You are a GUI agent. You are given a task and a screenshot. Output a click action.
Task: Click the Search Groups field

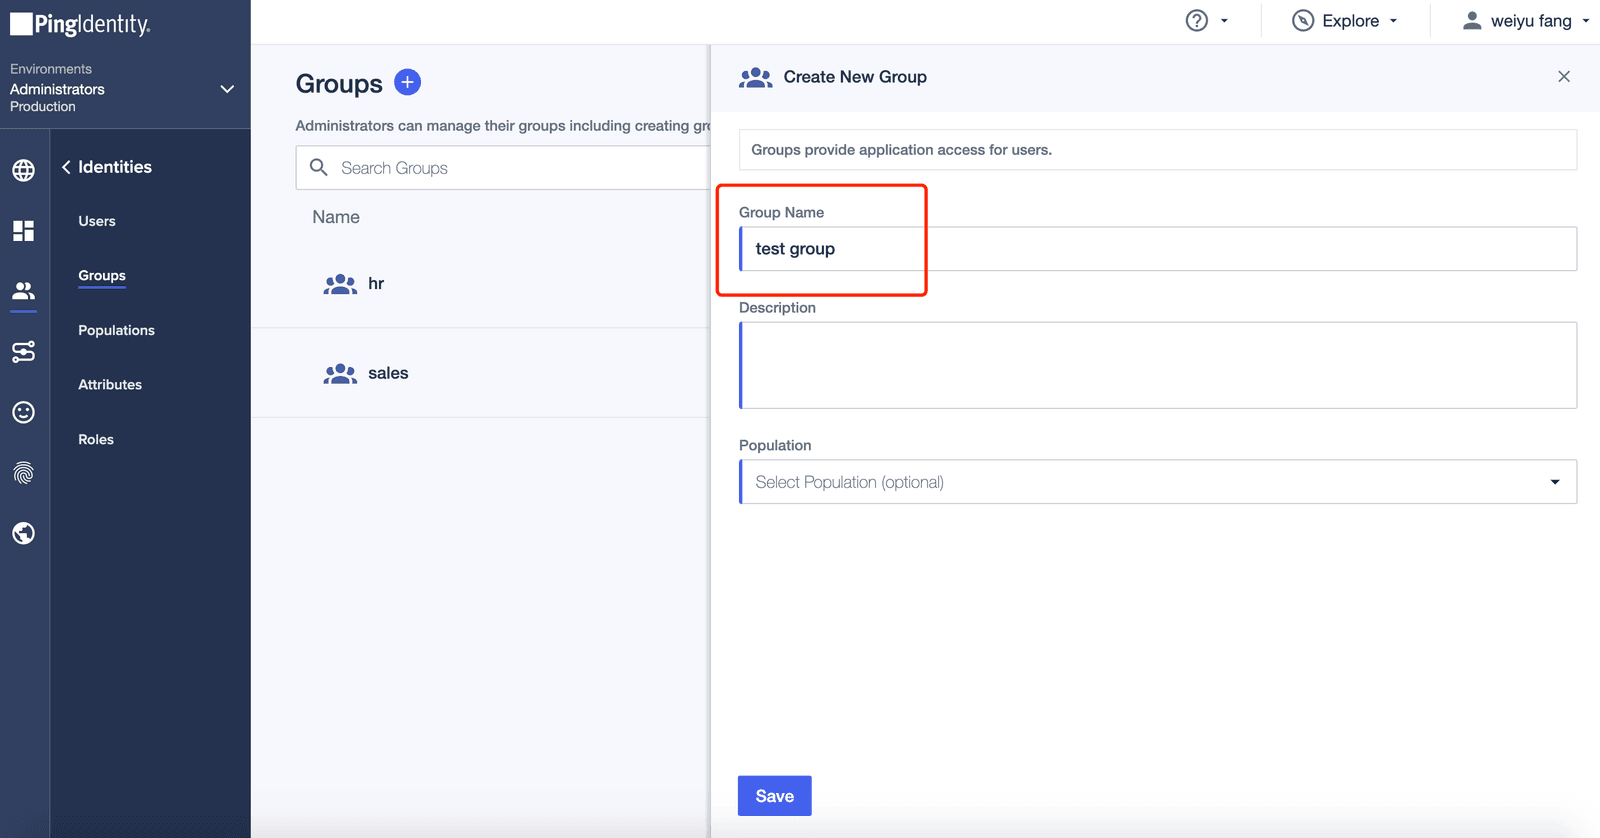(x=503, y=168)
